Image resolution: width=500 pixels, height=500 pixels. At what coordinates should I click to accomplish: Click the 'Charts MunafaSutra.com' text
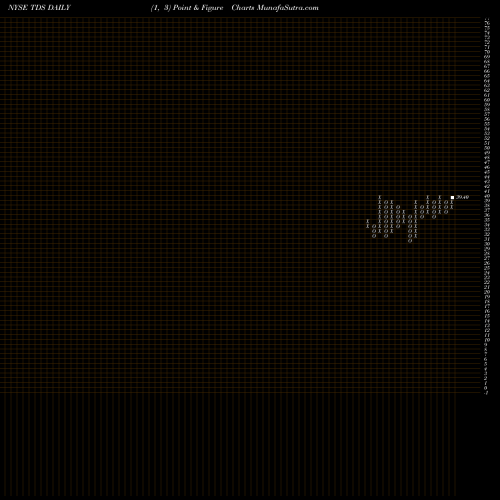(275, 8)
